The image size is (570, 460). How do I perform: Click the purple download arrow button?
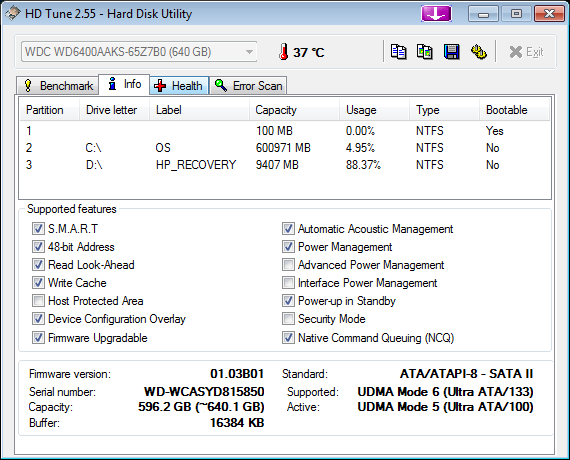(436, 14)
